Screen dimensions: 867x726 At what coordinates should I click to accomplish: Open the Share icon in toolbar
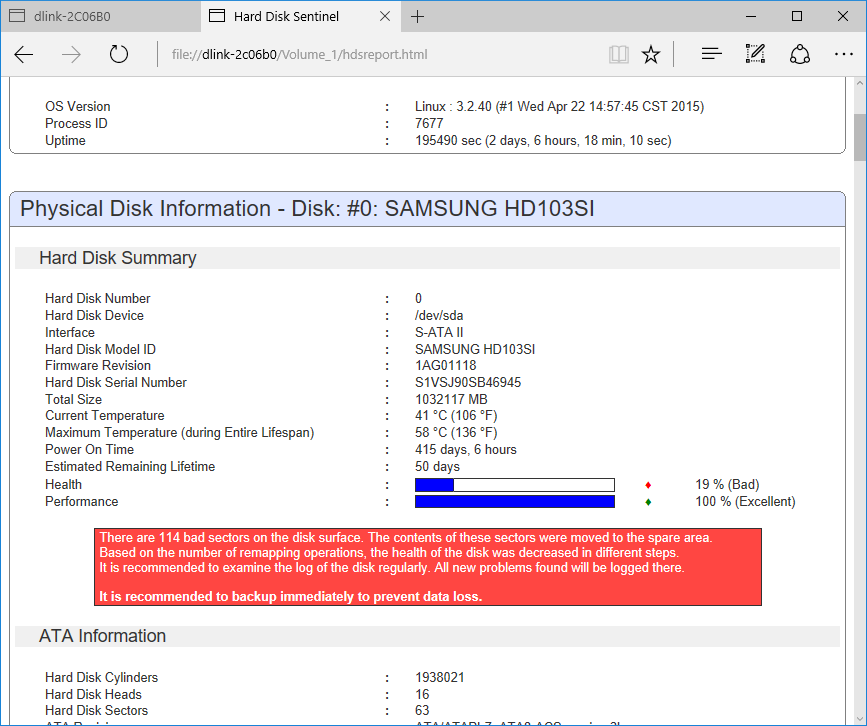point(800,54)
